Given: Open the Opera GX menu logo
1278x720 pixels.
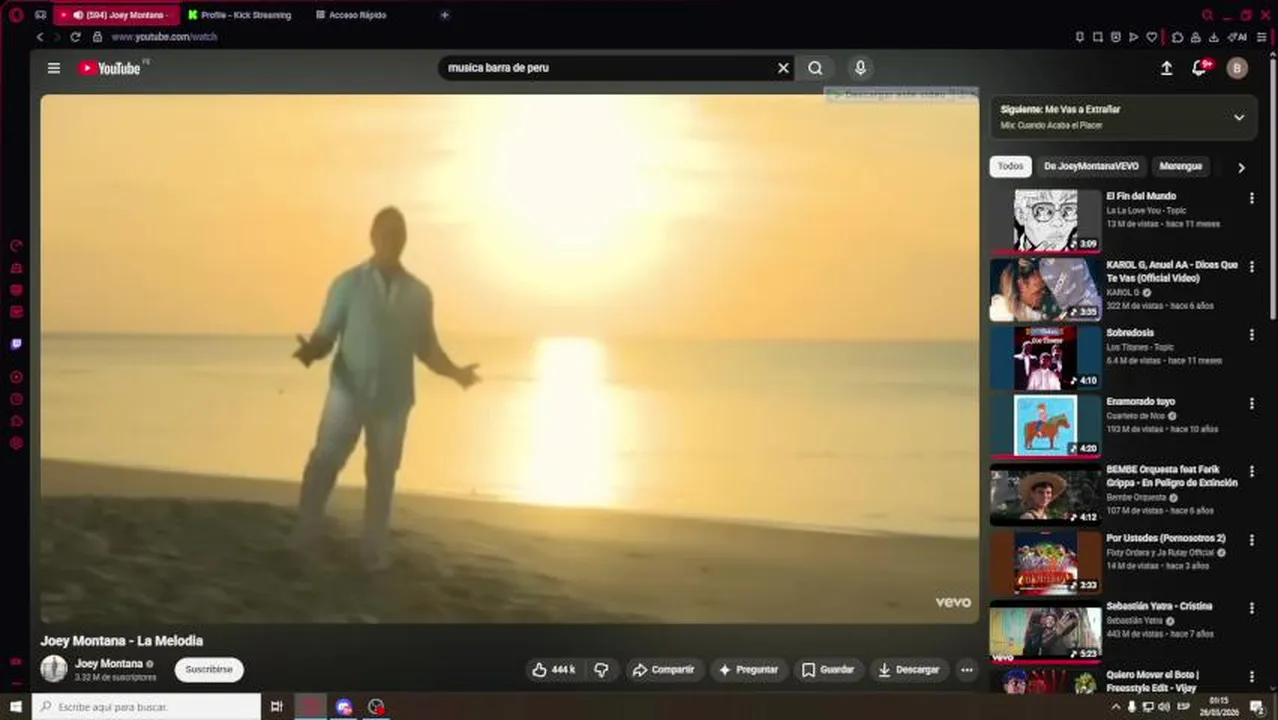Looking at the screenshot, I should (x=15, y=15).
